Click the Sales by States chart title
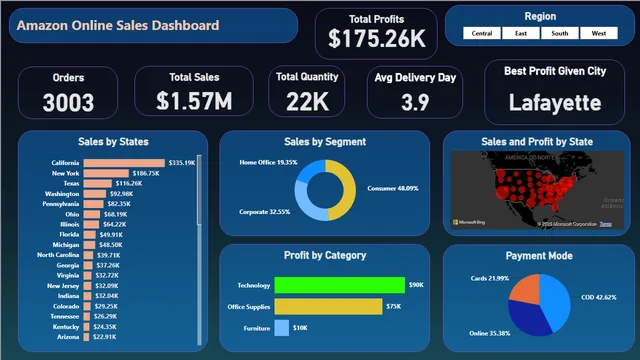The width and height of the screenshot is (640, 360). [x=113, y=142]
